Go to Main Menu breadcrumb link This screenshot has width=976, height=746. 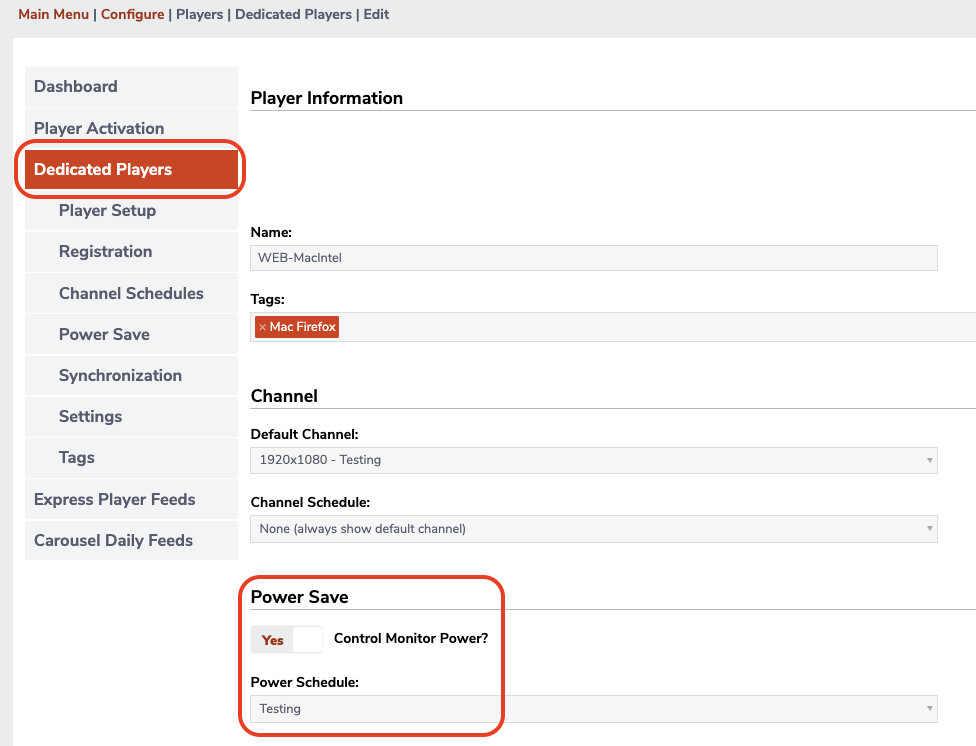(54, 14)
